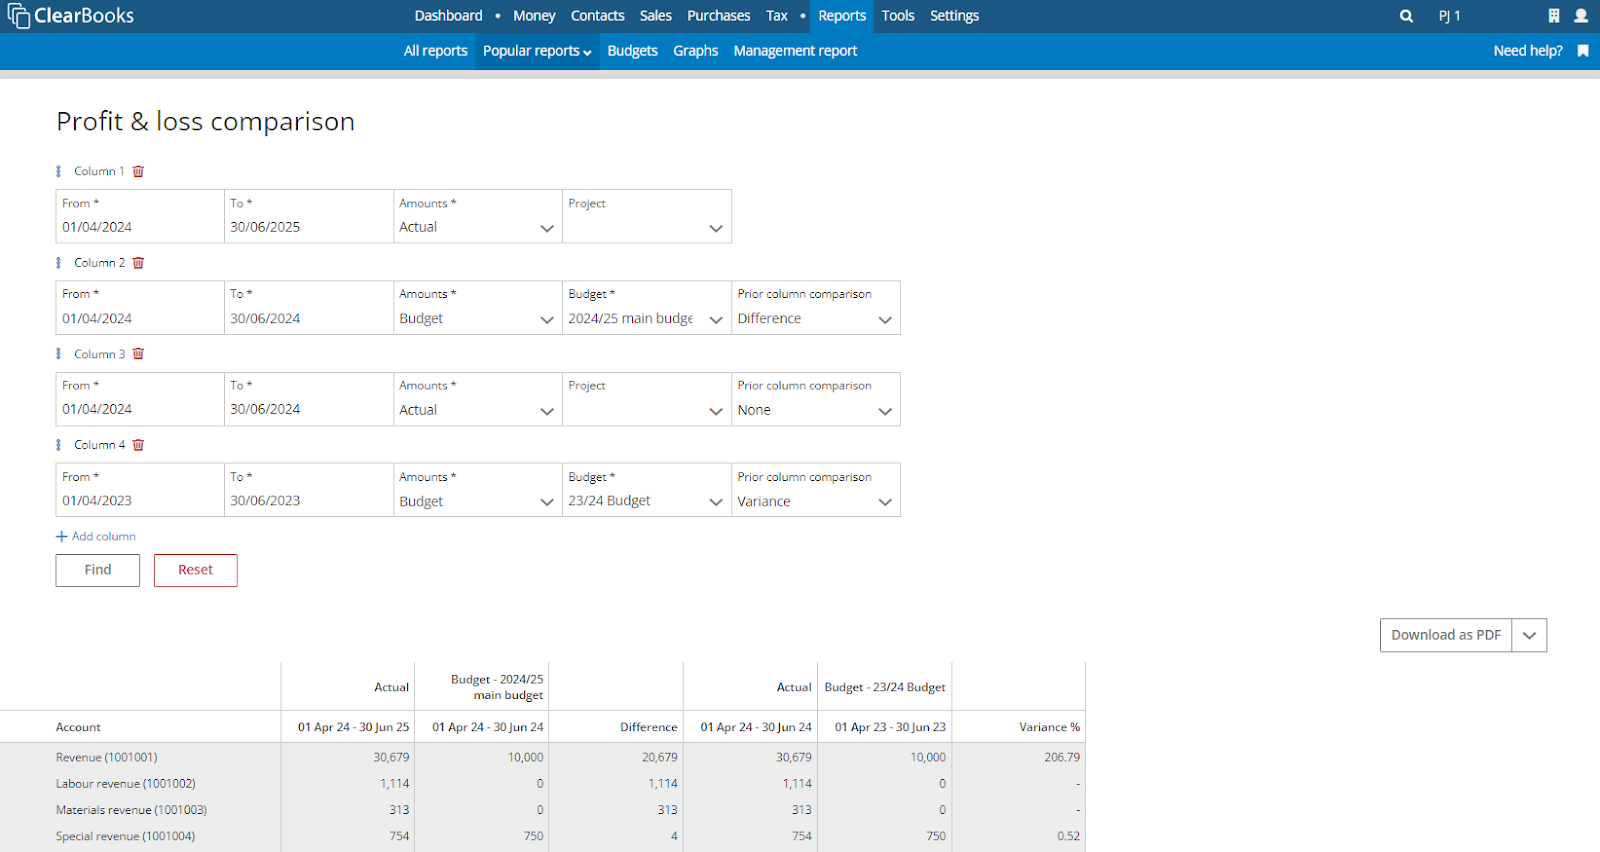Edit Column 4 From date 01/04/2023
Viewport: 1600px width, 852px height.
140,490
